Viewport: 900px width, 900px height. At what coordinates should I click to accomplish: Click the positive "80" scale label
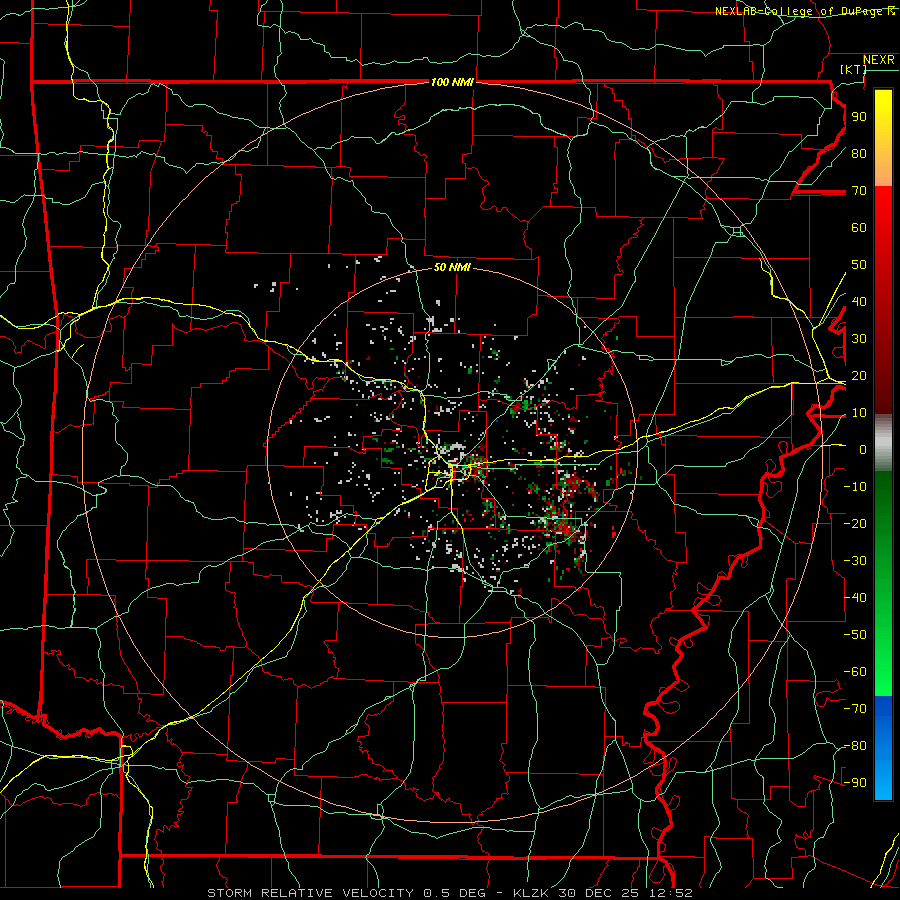pyautogui.click(x=859, y=154)
